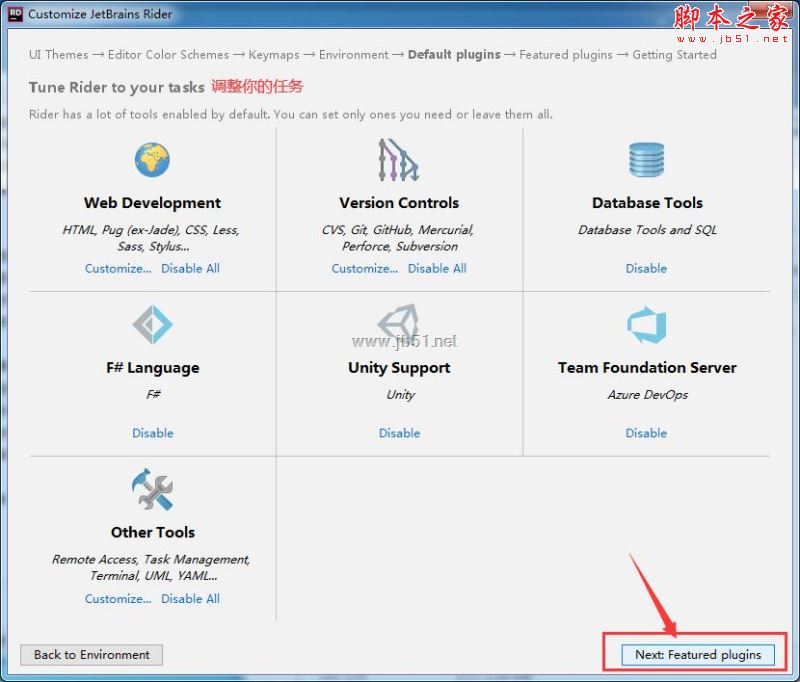Click the Database Tools cylinder icon

(646, 160)
